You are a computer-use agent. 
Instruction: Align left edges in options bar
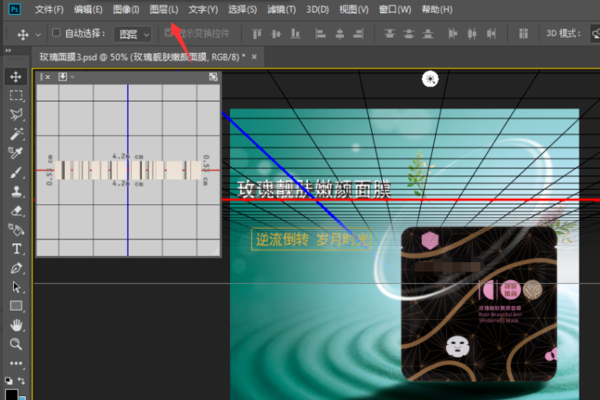click(x=320, y=34)
